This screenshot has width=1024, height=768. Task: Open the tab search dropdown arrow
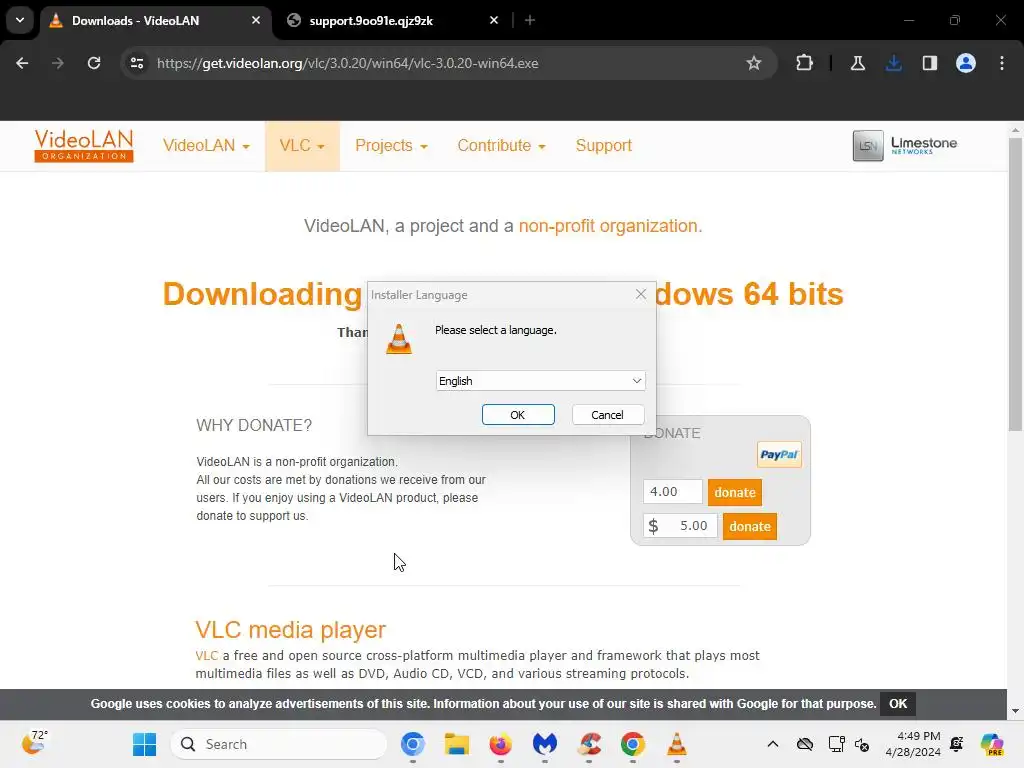tap(20, 20)
